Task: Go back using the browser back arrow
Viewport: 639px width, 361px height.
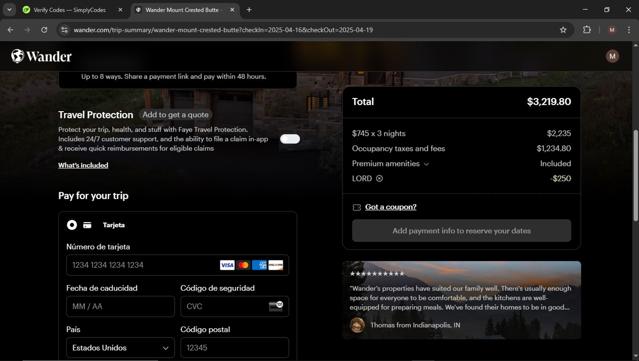Action: pos(11,30)
